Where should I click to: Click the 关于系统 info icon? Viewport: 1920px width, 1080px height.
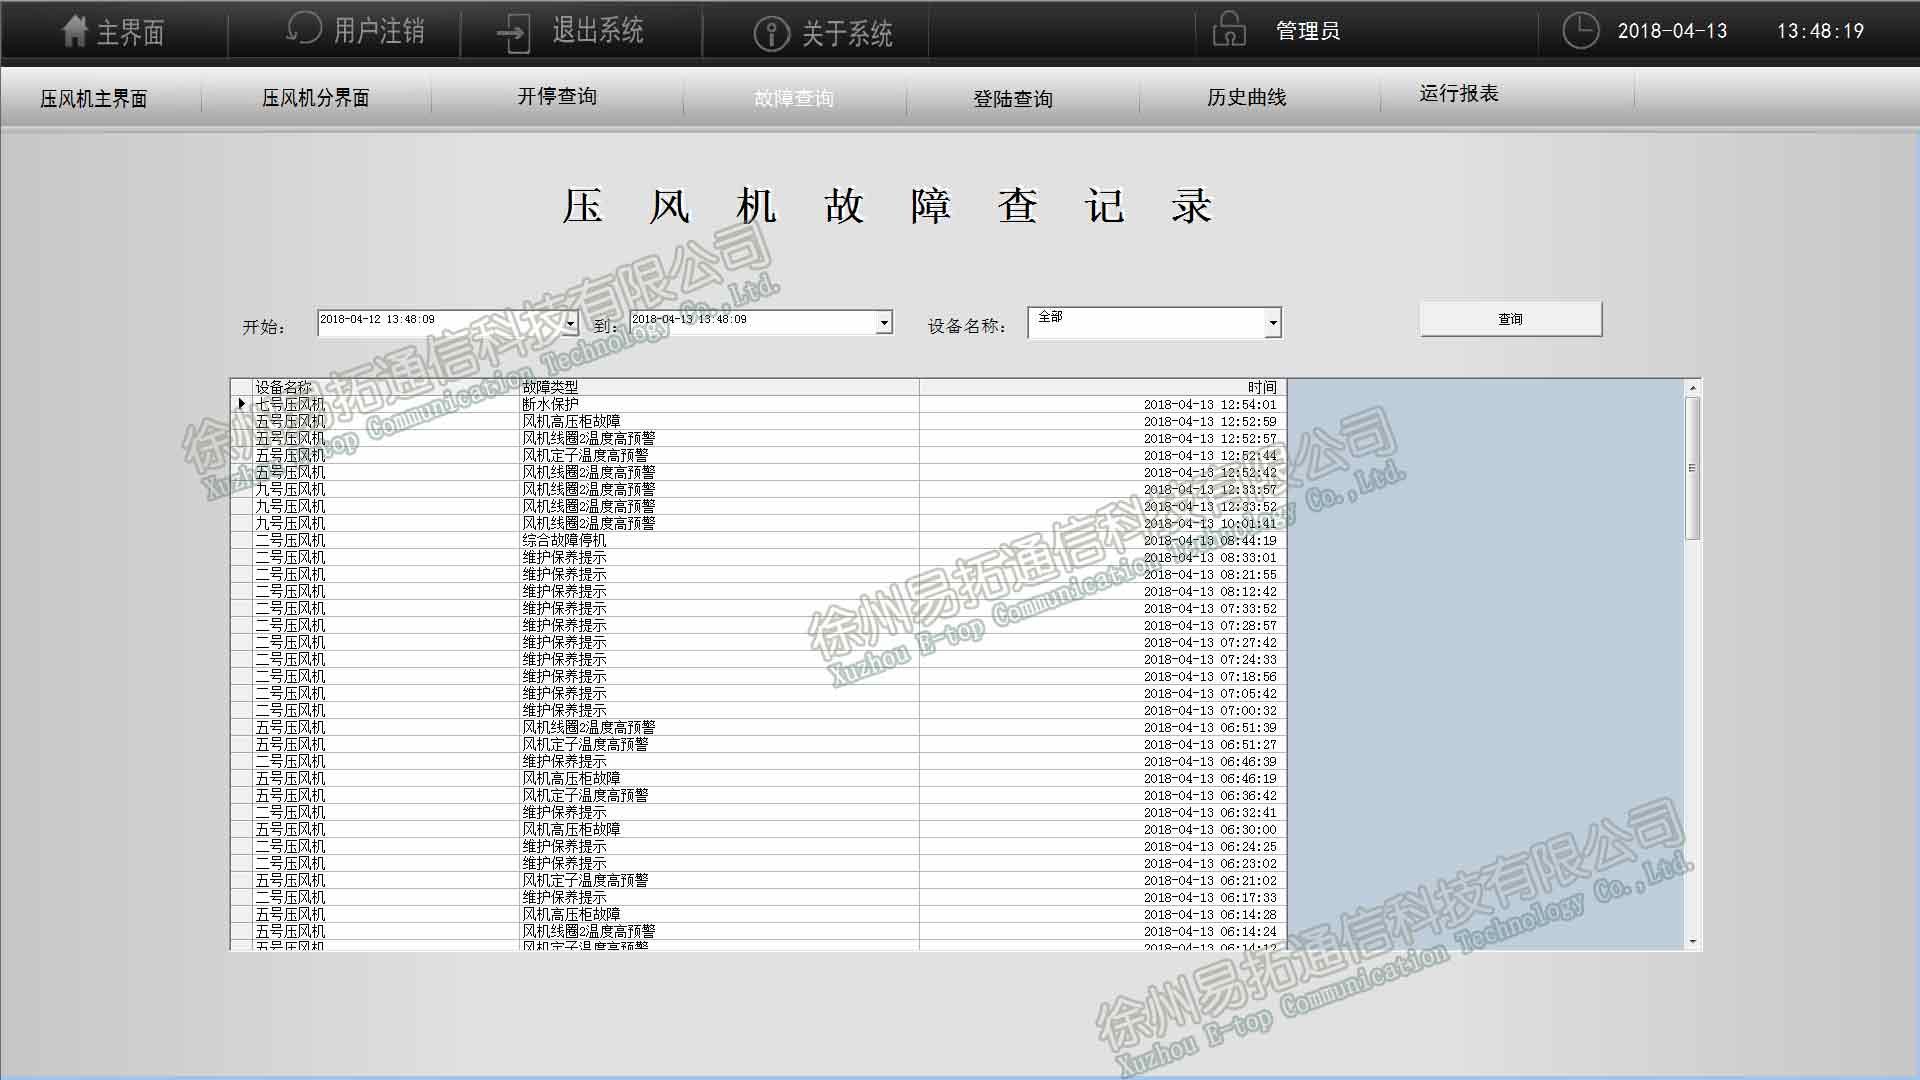pos(771,33)
